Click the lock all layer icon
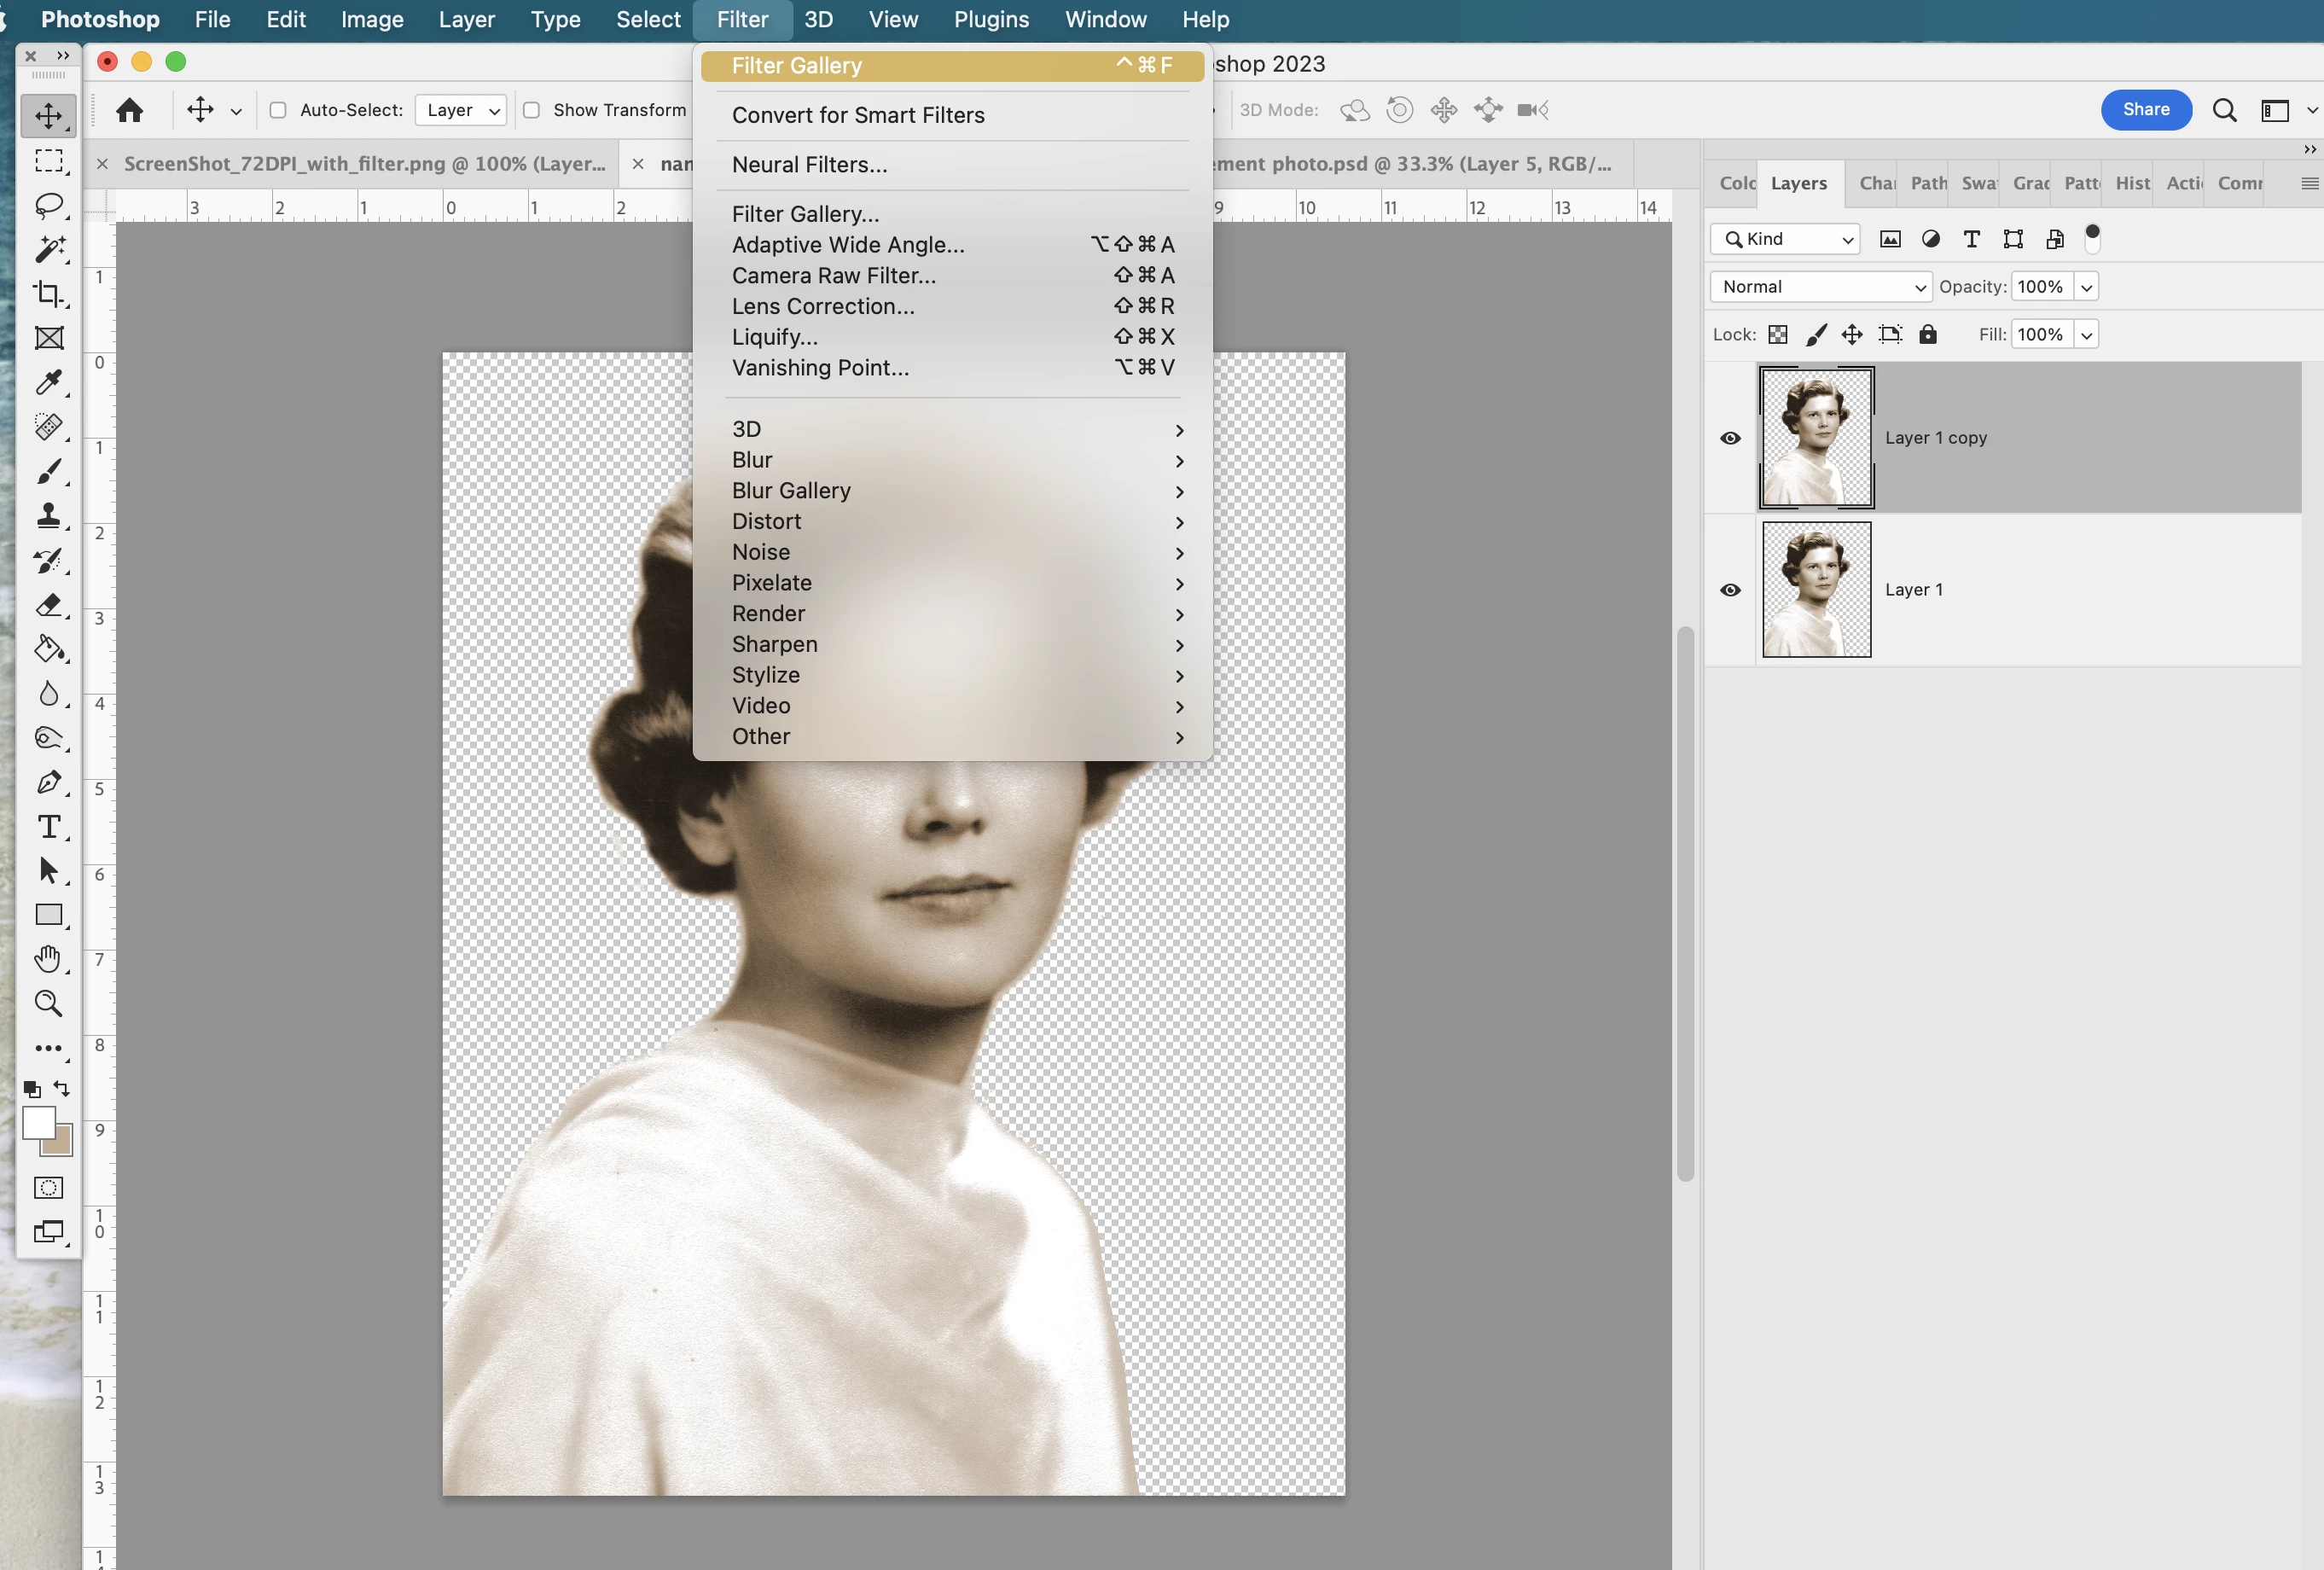 [x=1927, y=334]
